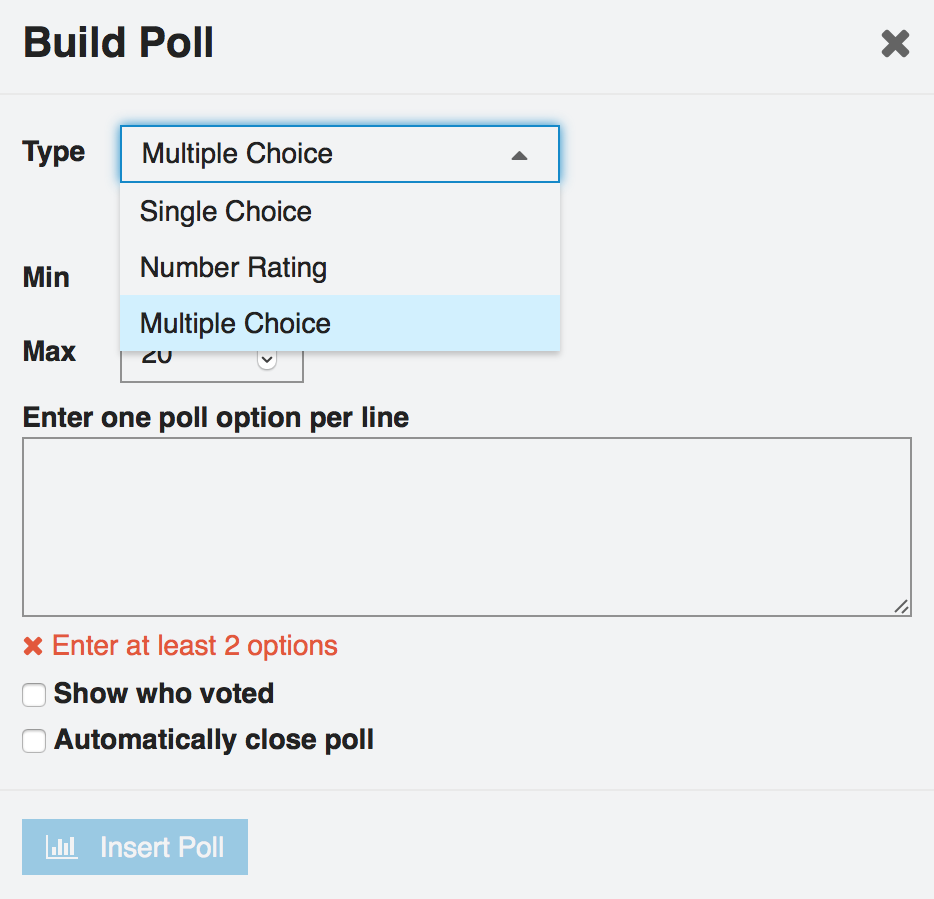Collapse the Type dropdown using its arrow

tap(519, 155)
